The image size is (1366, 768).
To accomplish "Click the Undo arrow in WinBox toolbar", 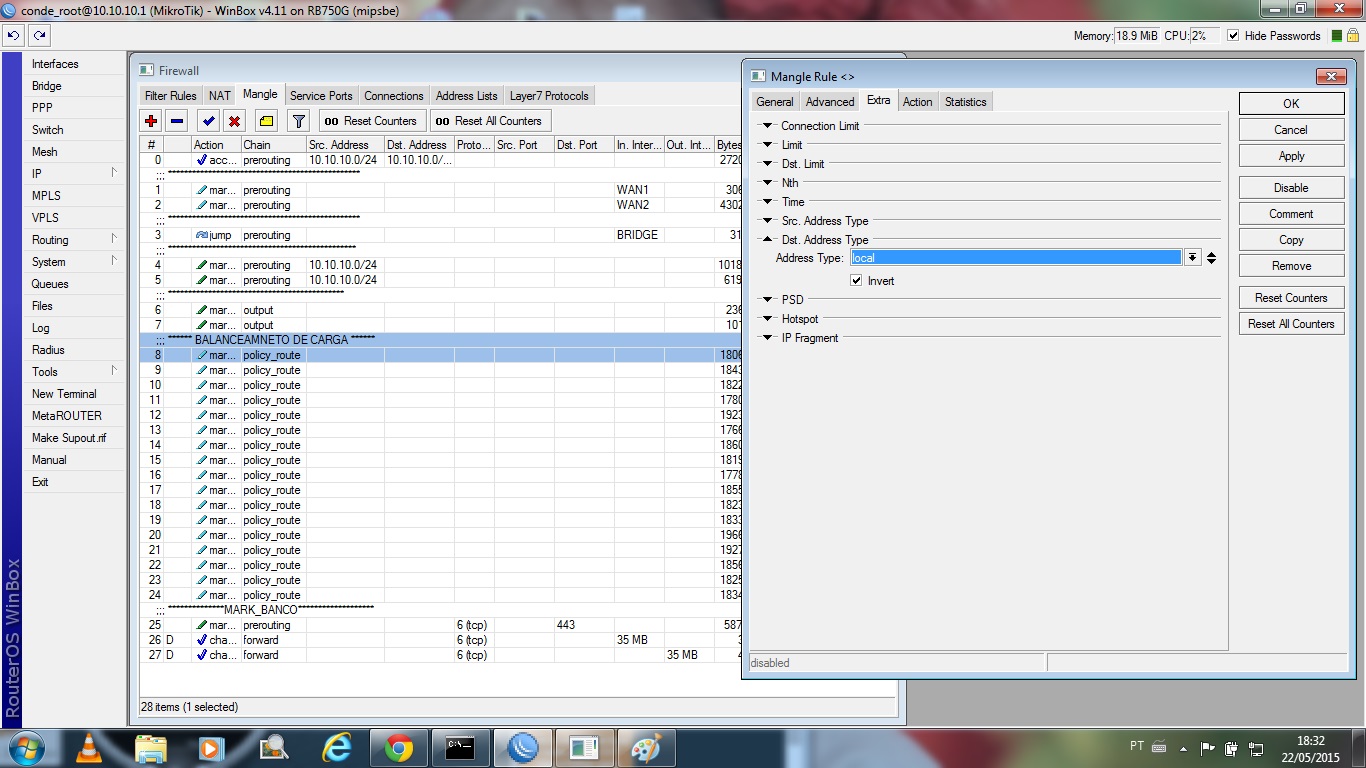I will [13, 35].
